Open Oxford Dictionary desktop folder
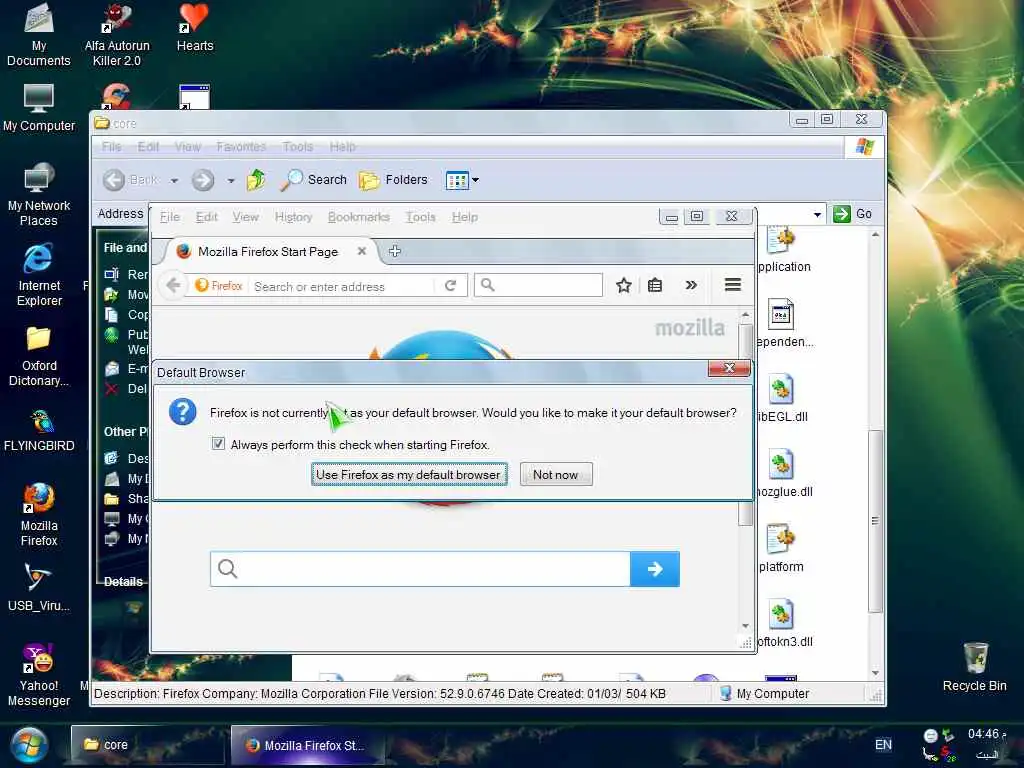Screen dimensions: 1024x768 click(39, 355)
